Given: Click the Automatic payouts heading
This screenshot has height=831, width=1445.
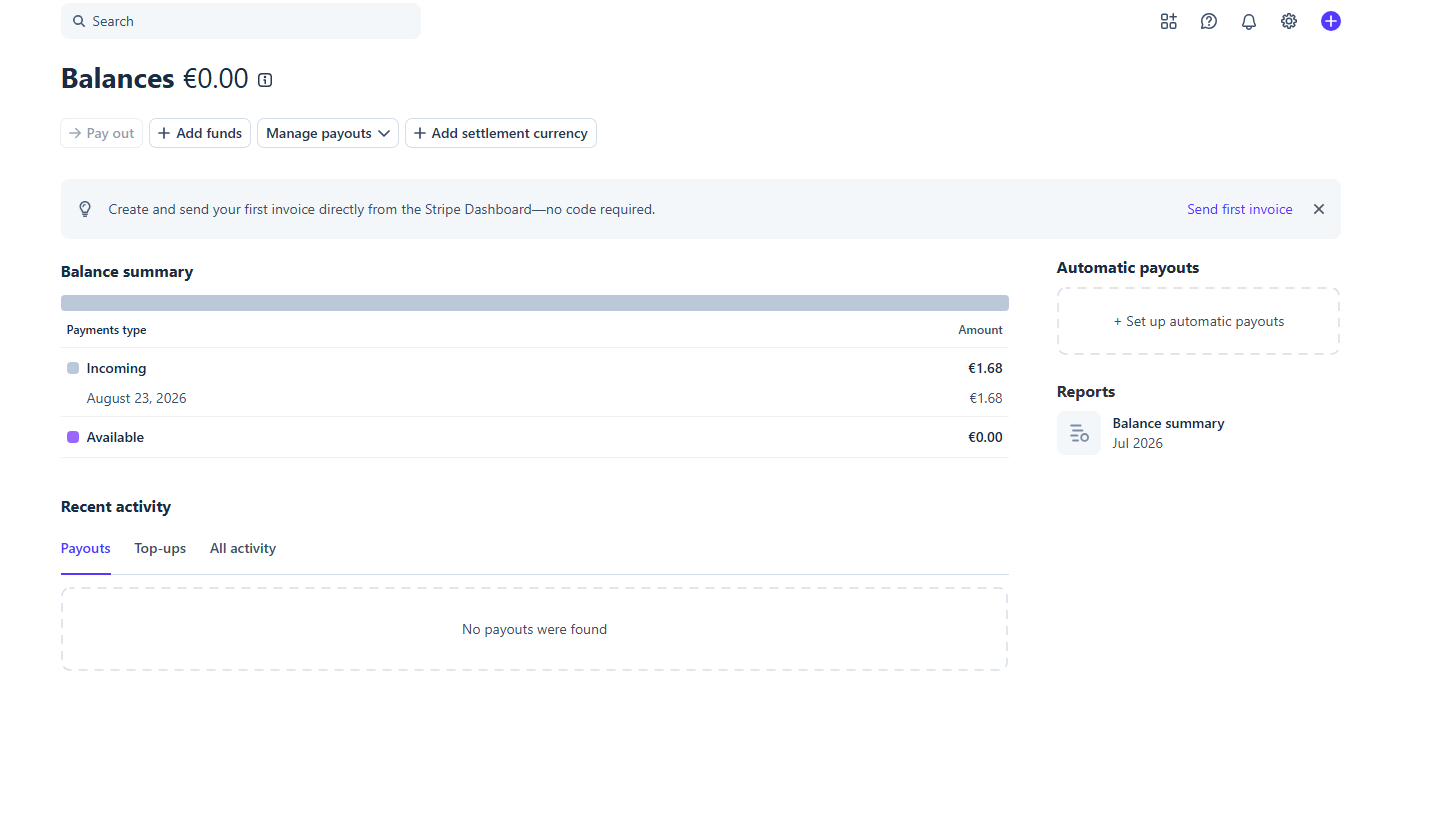Looking at the screenshot, I should pos(1128,268).
